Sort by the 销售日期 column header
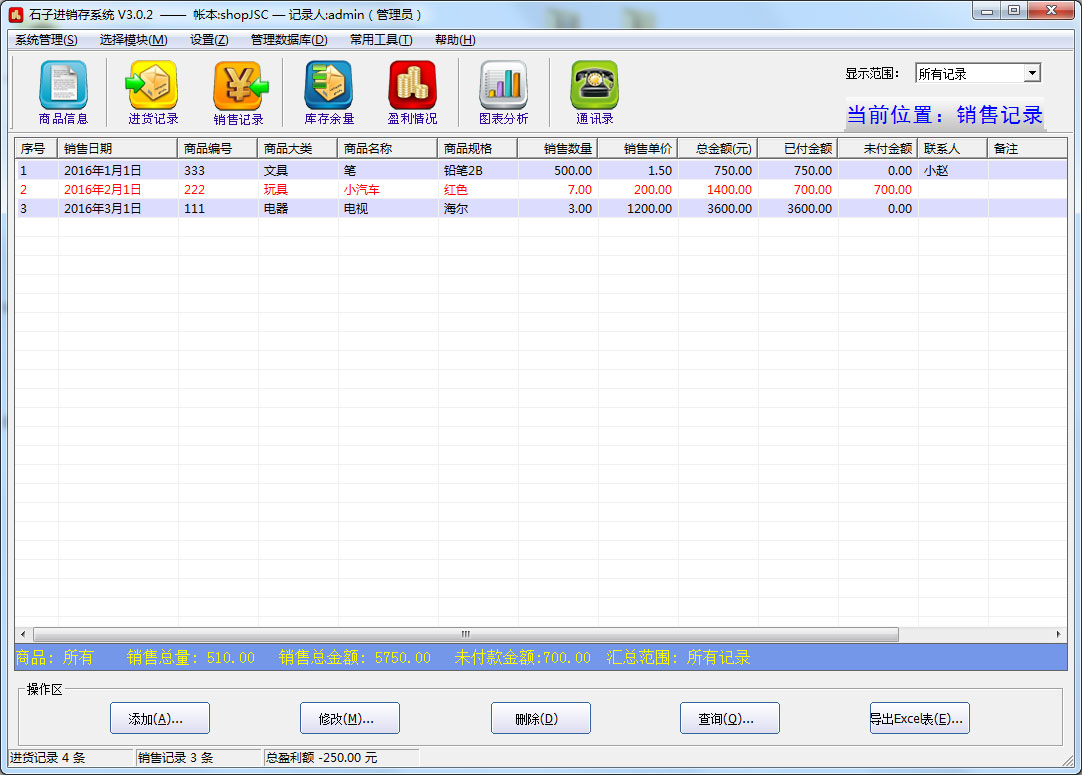The image size is (1082, 775). click(118, 148)
